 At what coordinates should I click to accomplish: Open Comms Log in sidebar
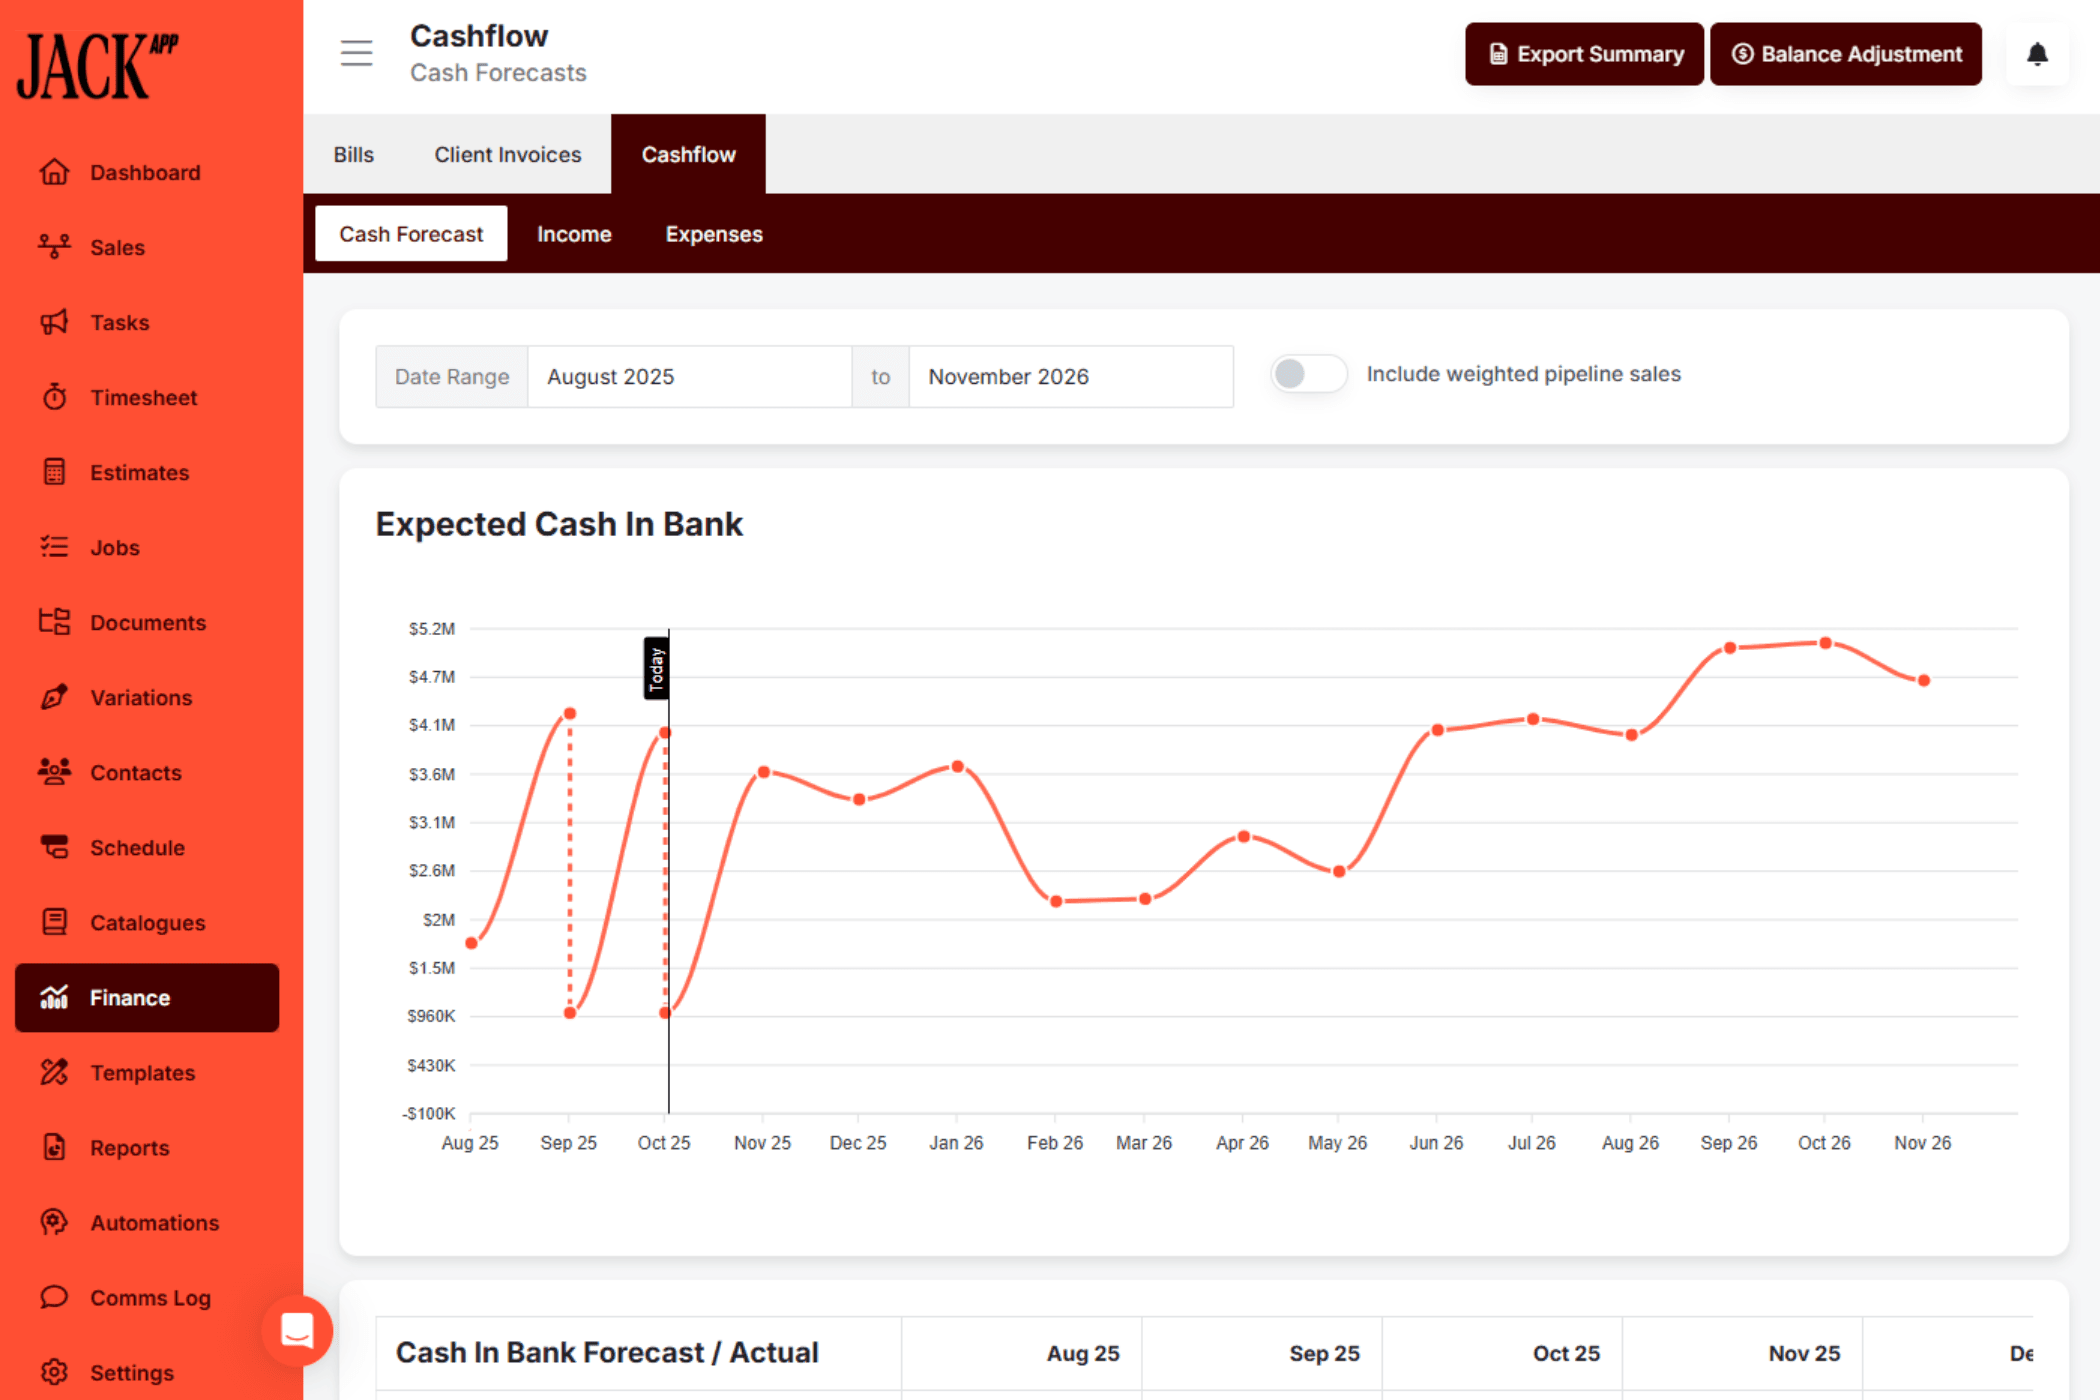click(x=150, y=1297)
